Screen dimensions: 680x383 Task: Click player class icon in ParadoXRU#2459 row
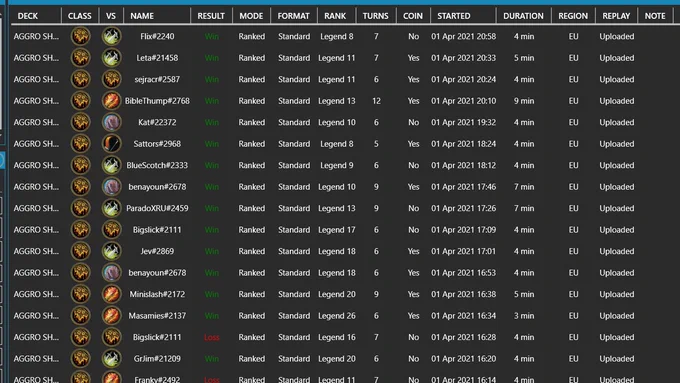80,208
